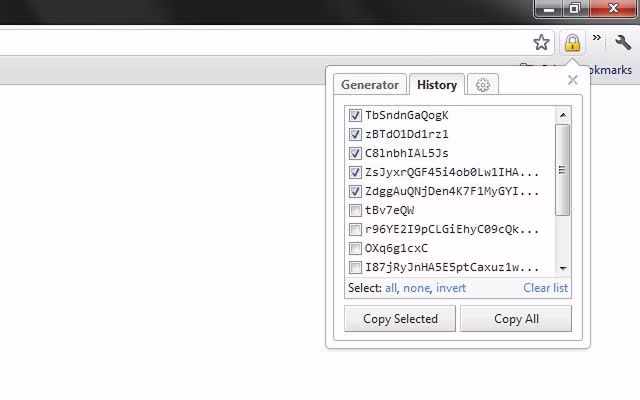
Task: Close the password generator popup
Action: (573, 80)
